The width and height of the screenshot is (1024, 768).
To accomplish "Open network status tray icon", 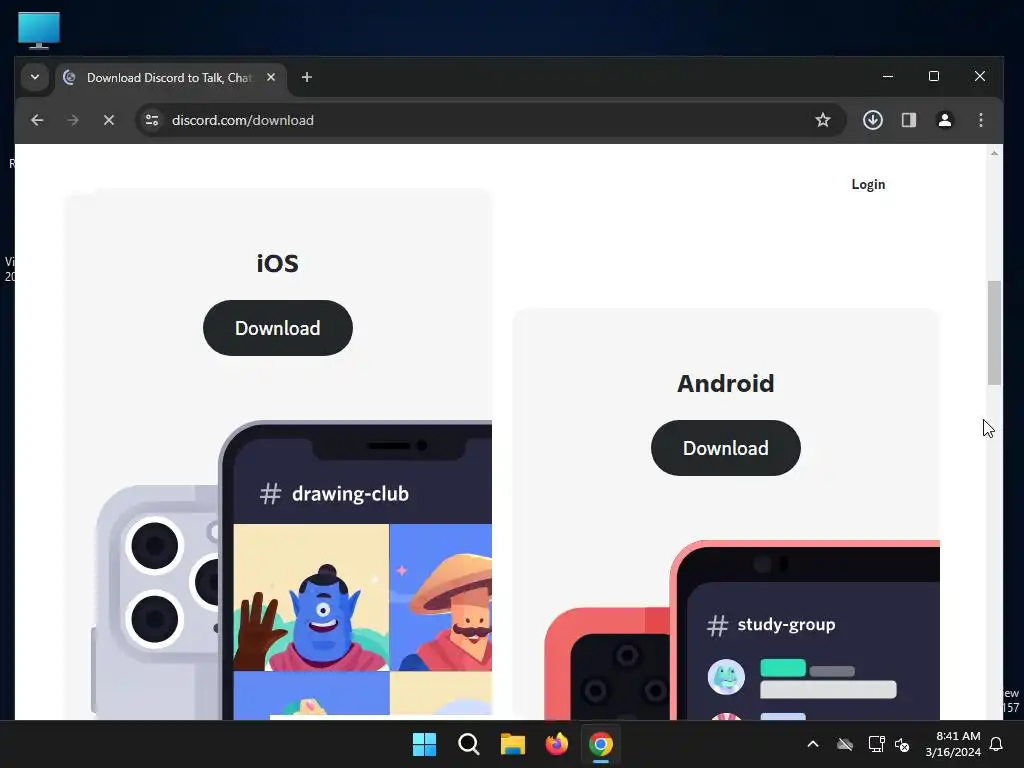I will coord(876,744).
